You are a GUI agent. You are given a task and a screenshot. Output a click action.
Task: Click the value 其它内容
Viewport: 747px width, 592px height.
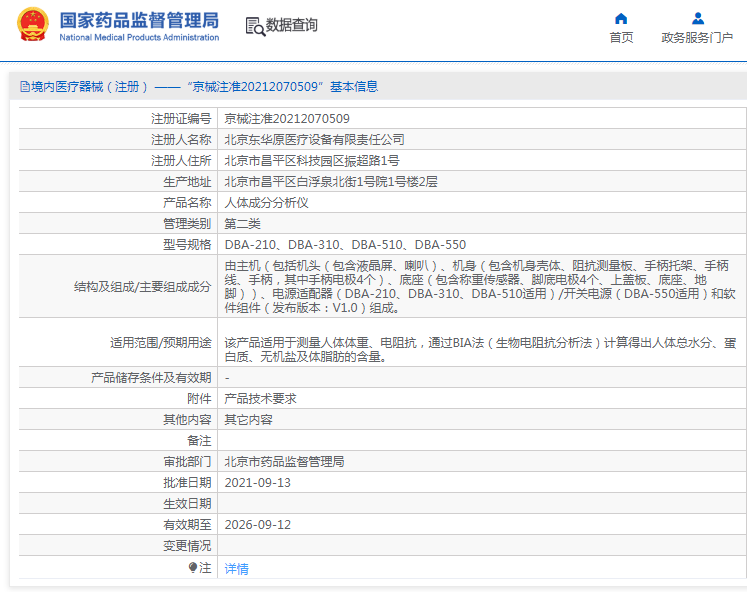[248, 420]
